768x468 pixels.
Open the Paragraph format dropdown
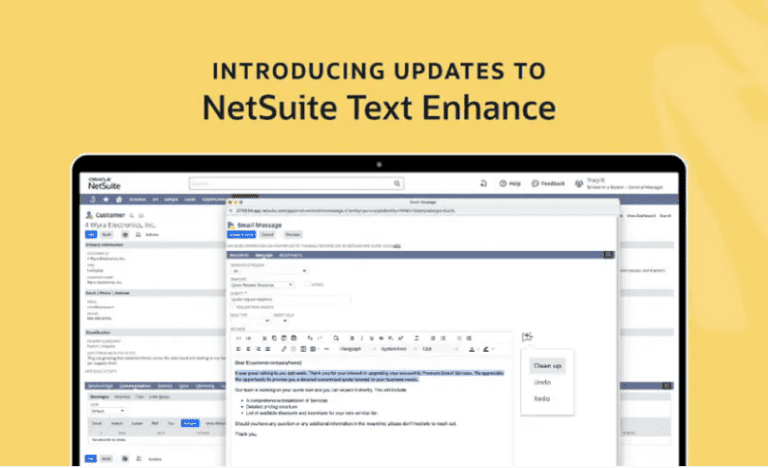pyautogui.click(x=358, y=349)
